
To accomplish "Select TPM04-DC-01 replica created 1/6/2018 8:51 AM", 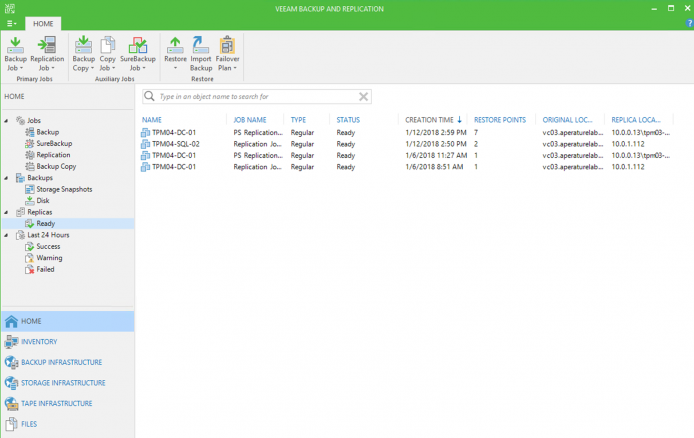I will pos(406,167).
